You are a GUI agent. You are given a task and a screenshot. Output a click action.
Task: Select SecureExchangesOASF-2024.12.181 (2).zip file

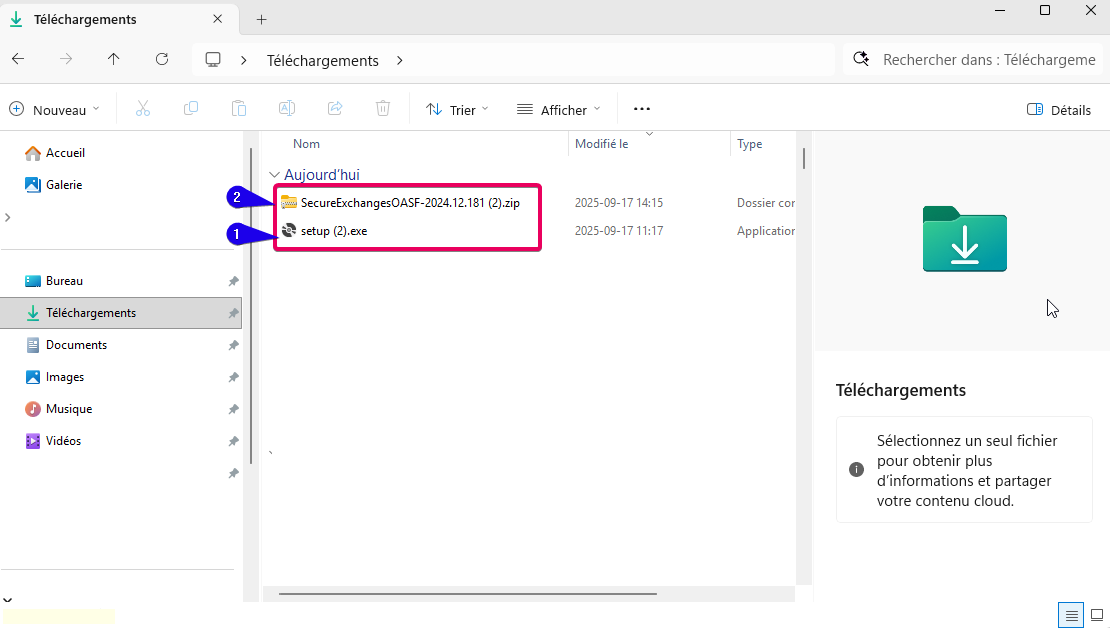(x=410, y=202)
